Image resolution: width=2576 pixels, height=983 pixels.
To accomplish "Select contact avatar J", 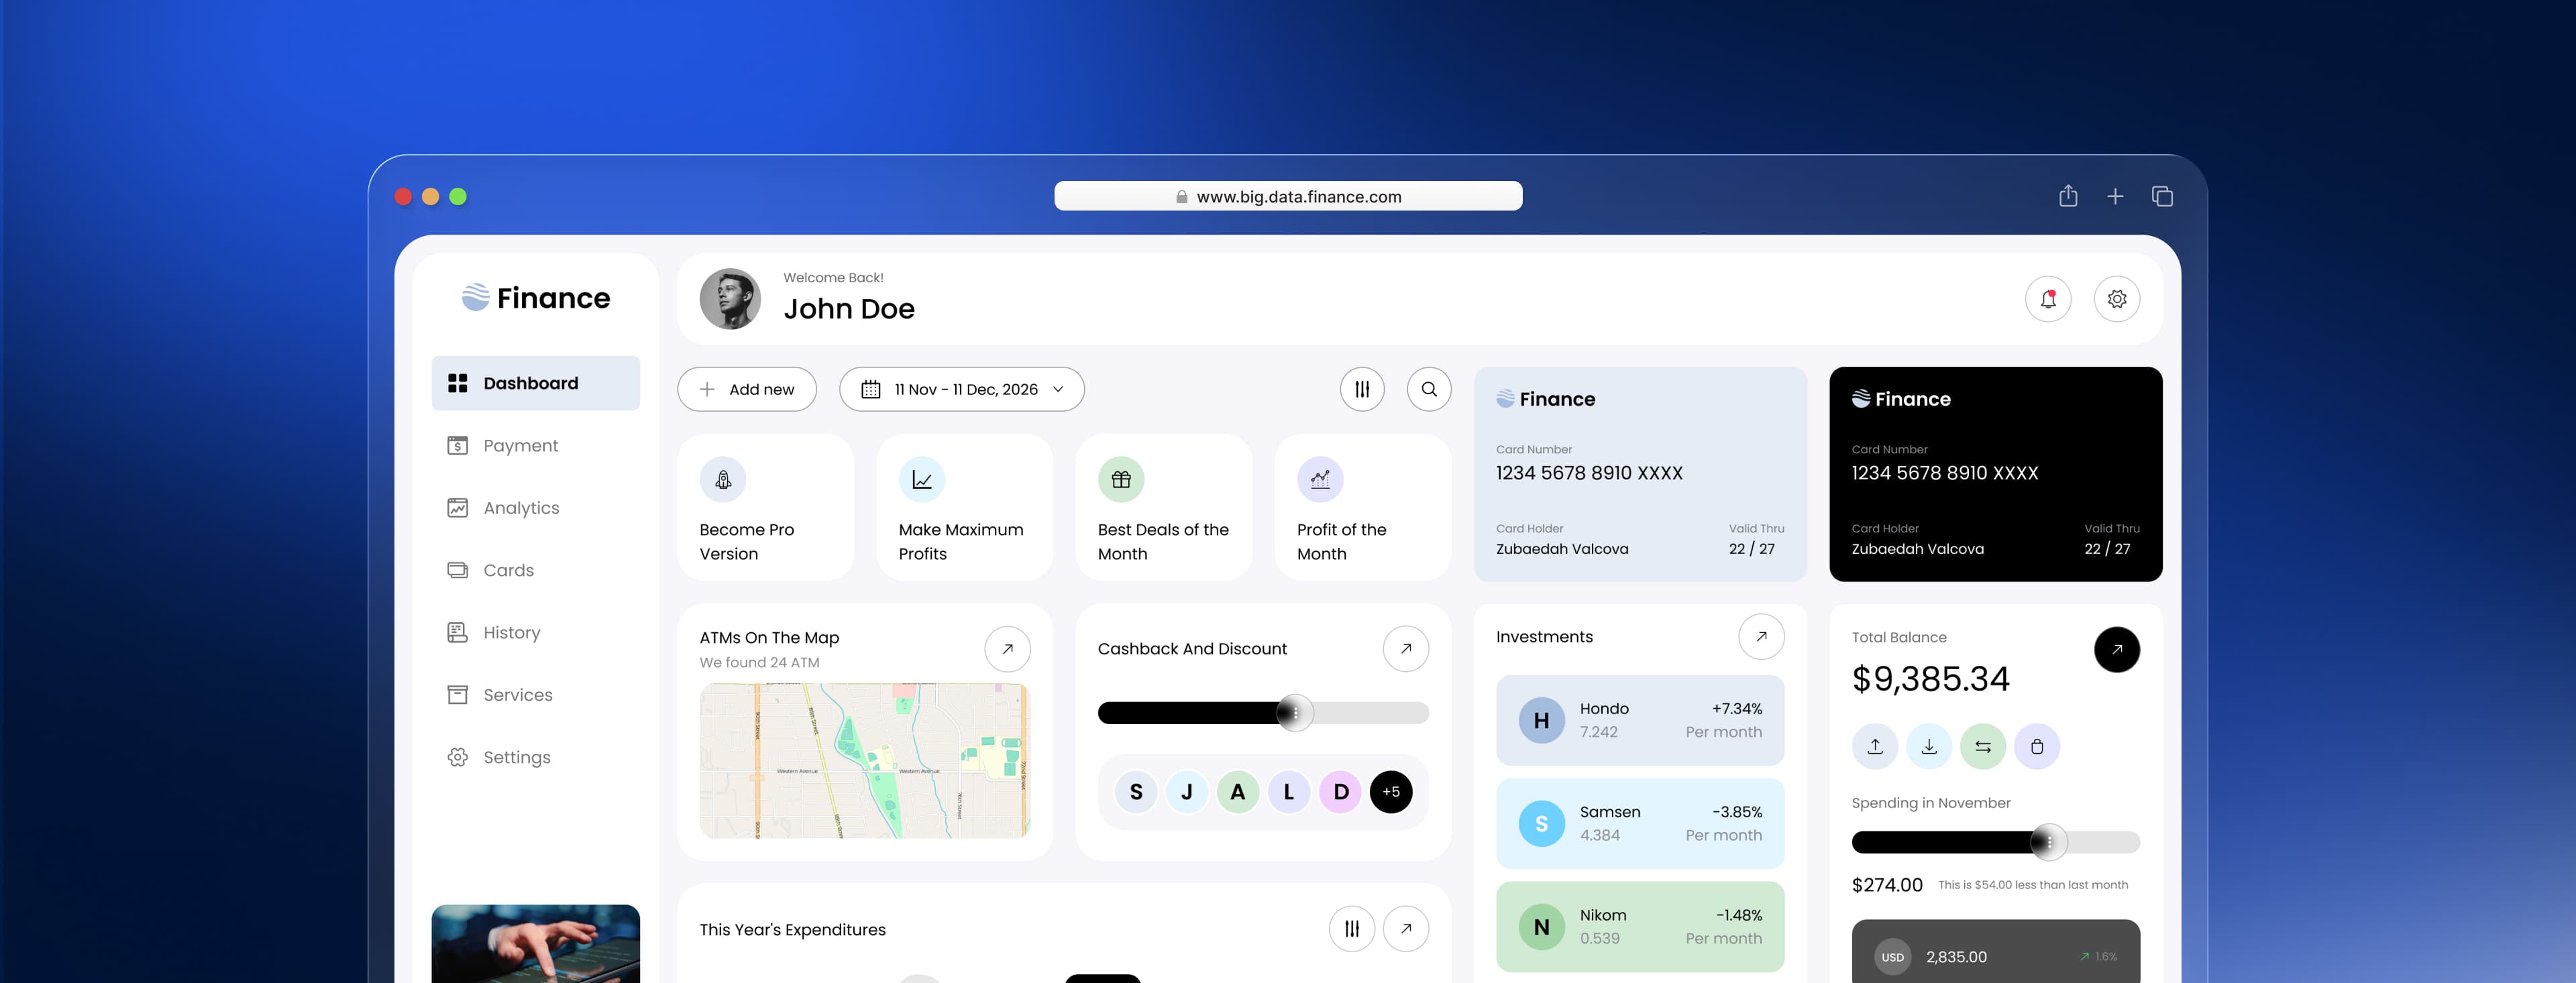I will tap(1187, 792).
